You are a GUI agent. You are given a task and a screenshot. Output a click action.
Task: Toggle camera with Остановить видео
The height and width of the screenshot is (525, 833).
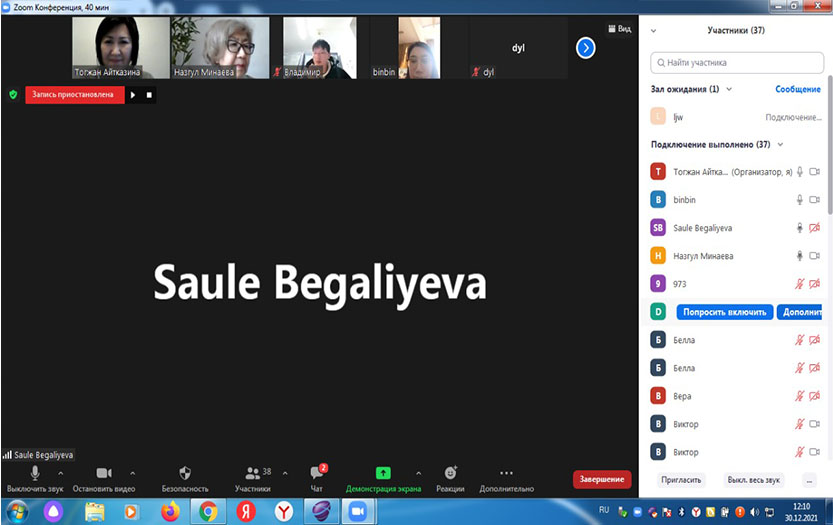pyautogui.click(x=104, y=473)
